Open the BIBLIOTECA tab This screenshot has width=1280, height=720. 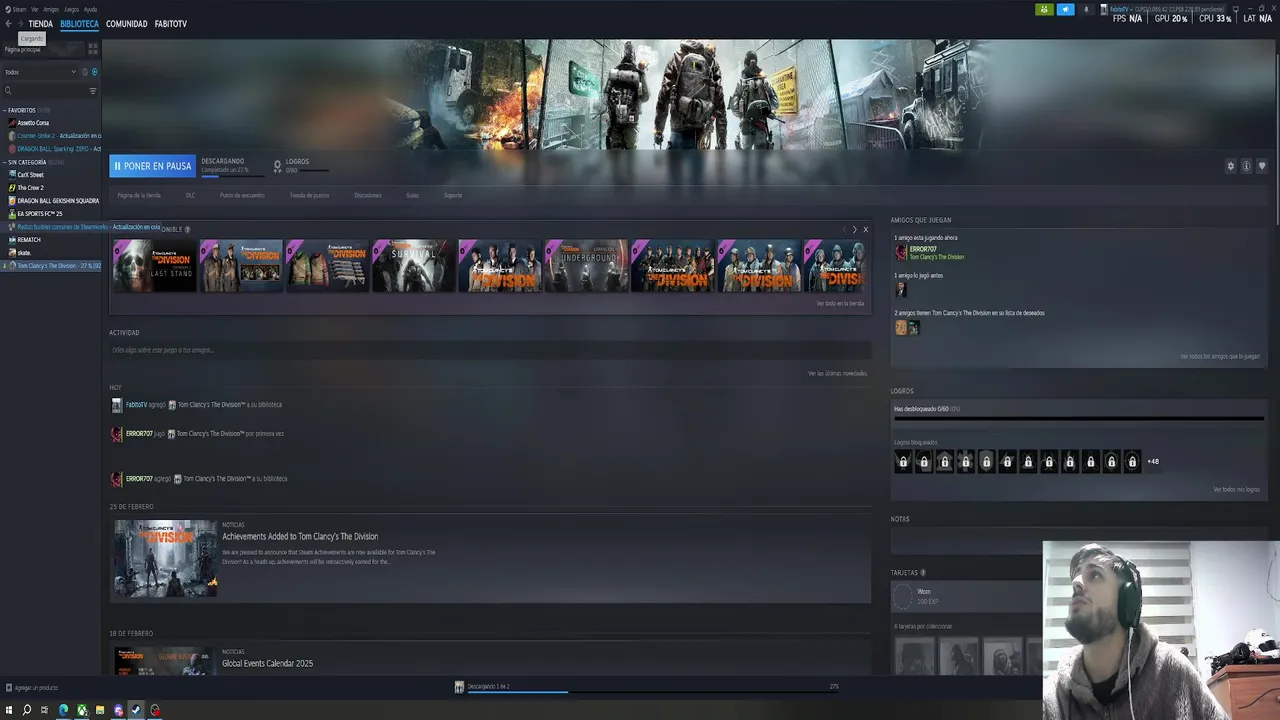(x=79, y=24)
